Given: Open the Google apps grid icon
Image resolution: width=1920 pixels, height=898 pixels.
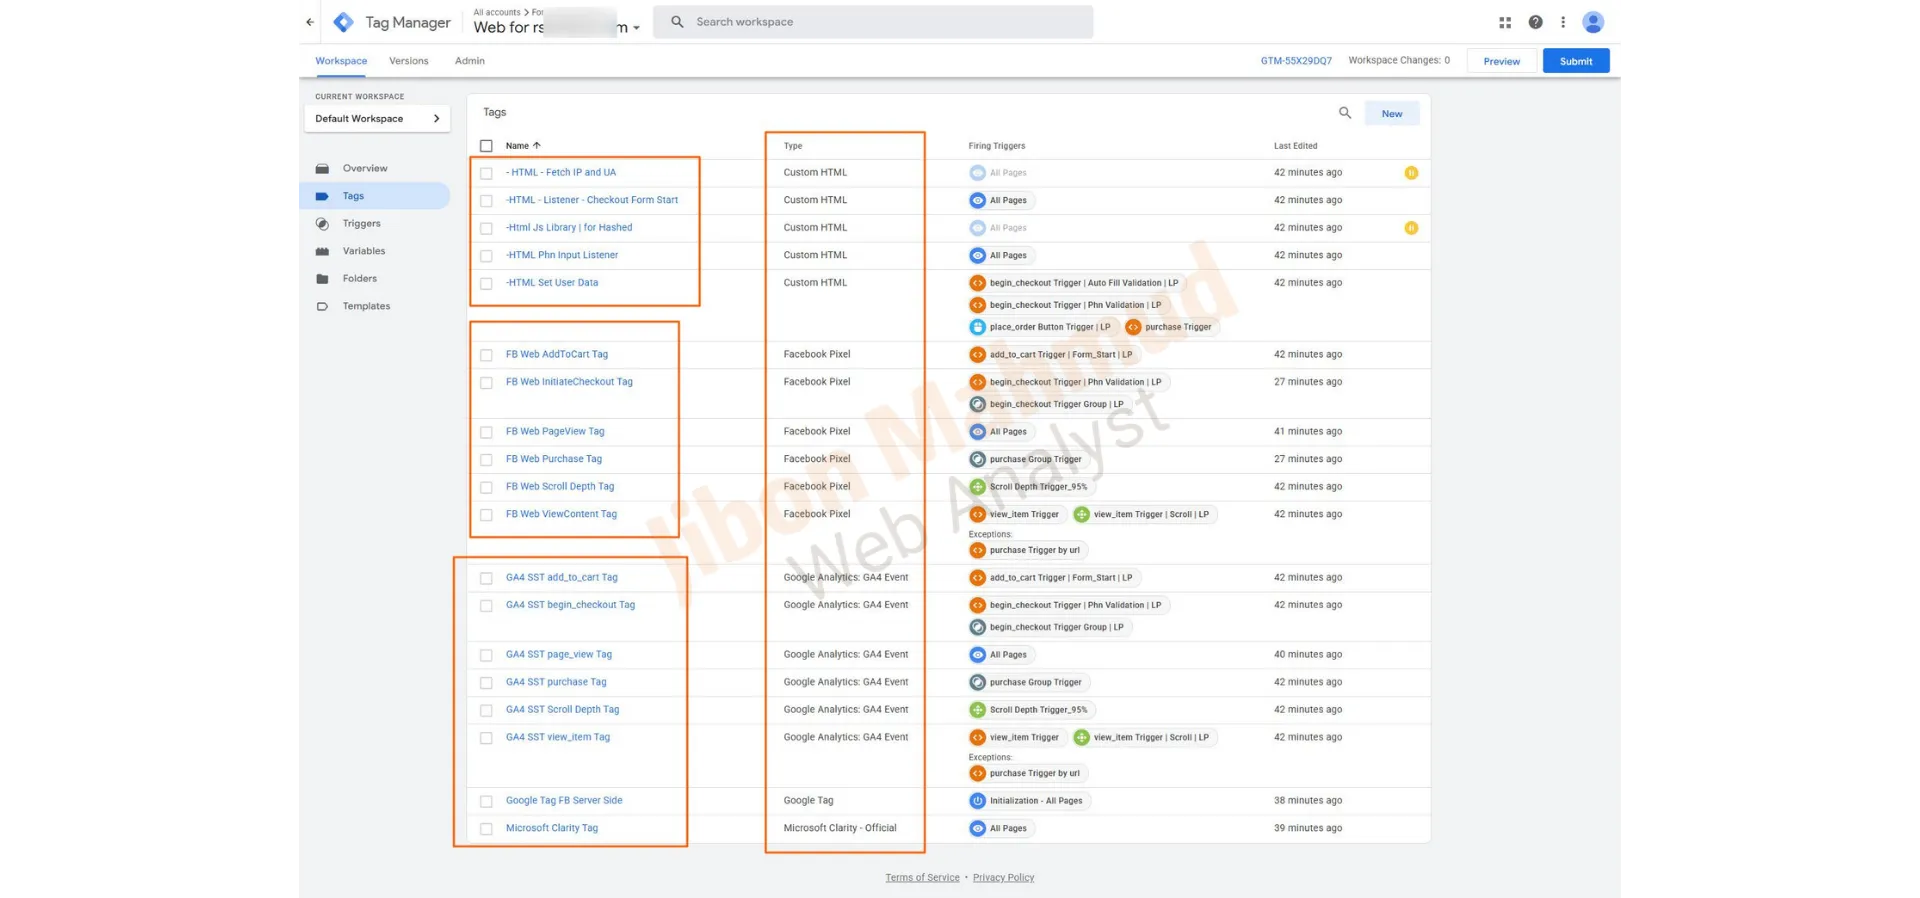Looking at the screenshot, I should coord(1505,22).
